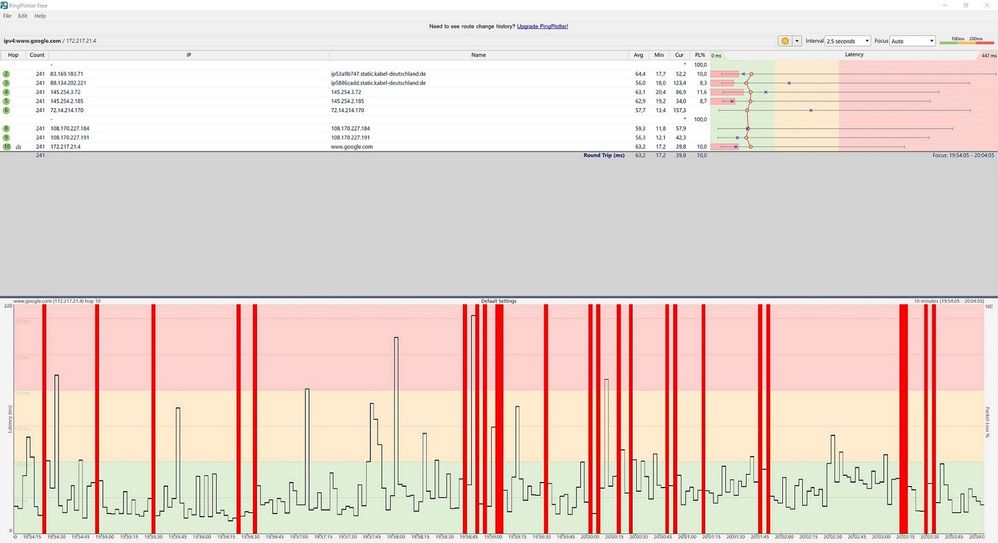The width and height of the screenshot is (998, 543).
Task: Click the 0 ms latency scale minimum label
Action: tap(717, 56)
